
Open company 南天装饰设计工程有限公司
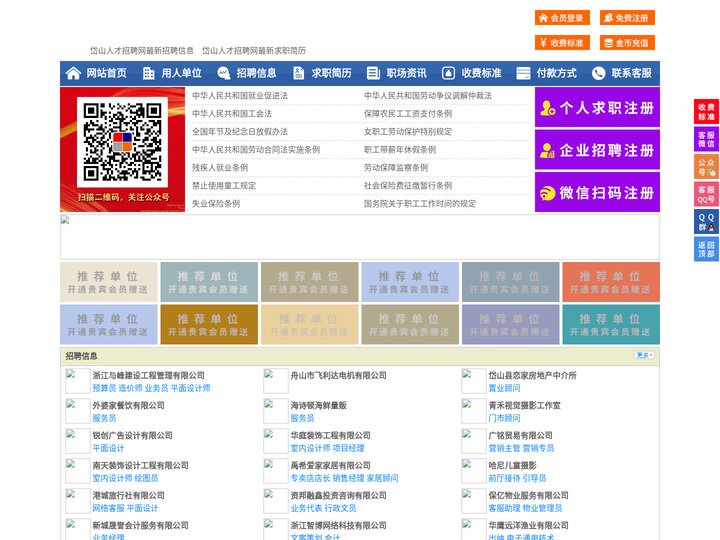pos(141,465)
